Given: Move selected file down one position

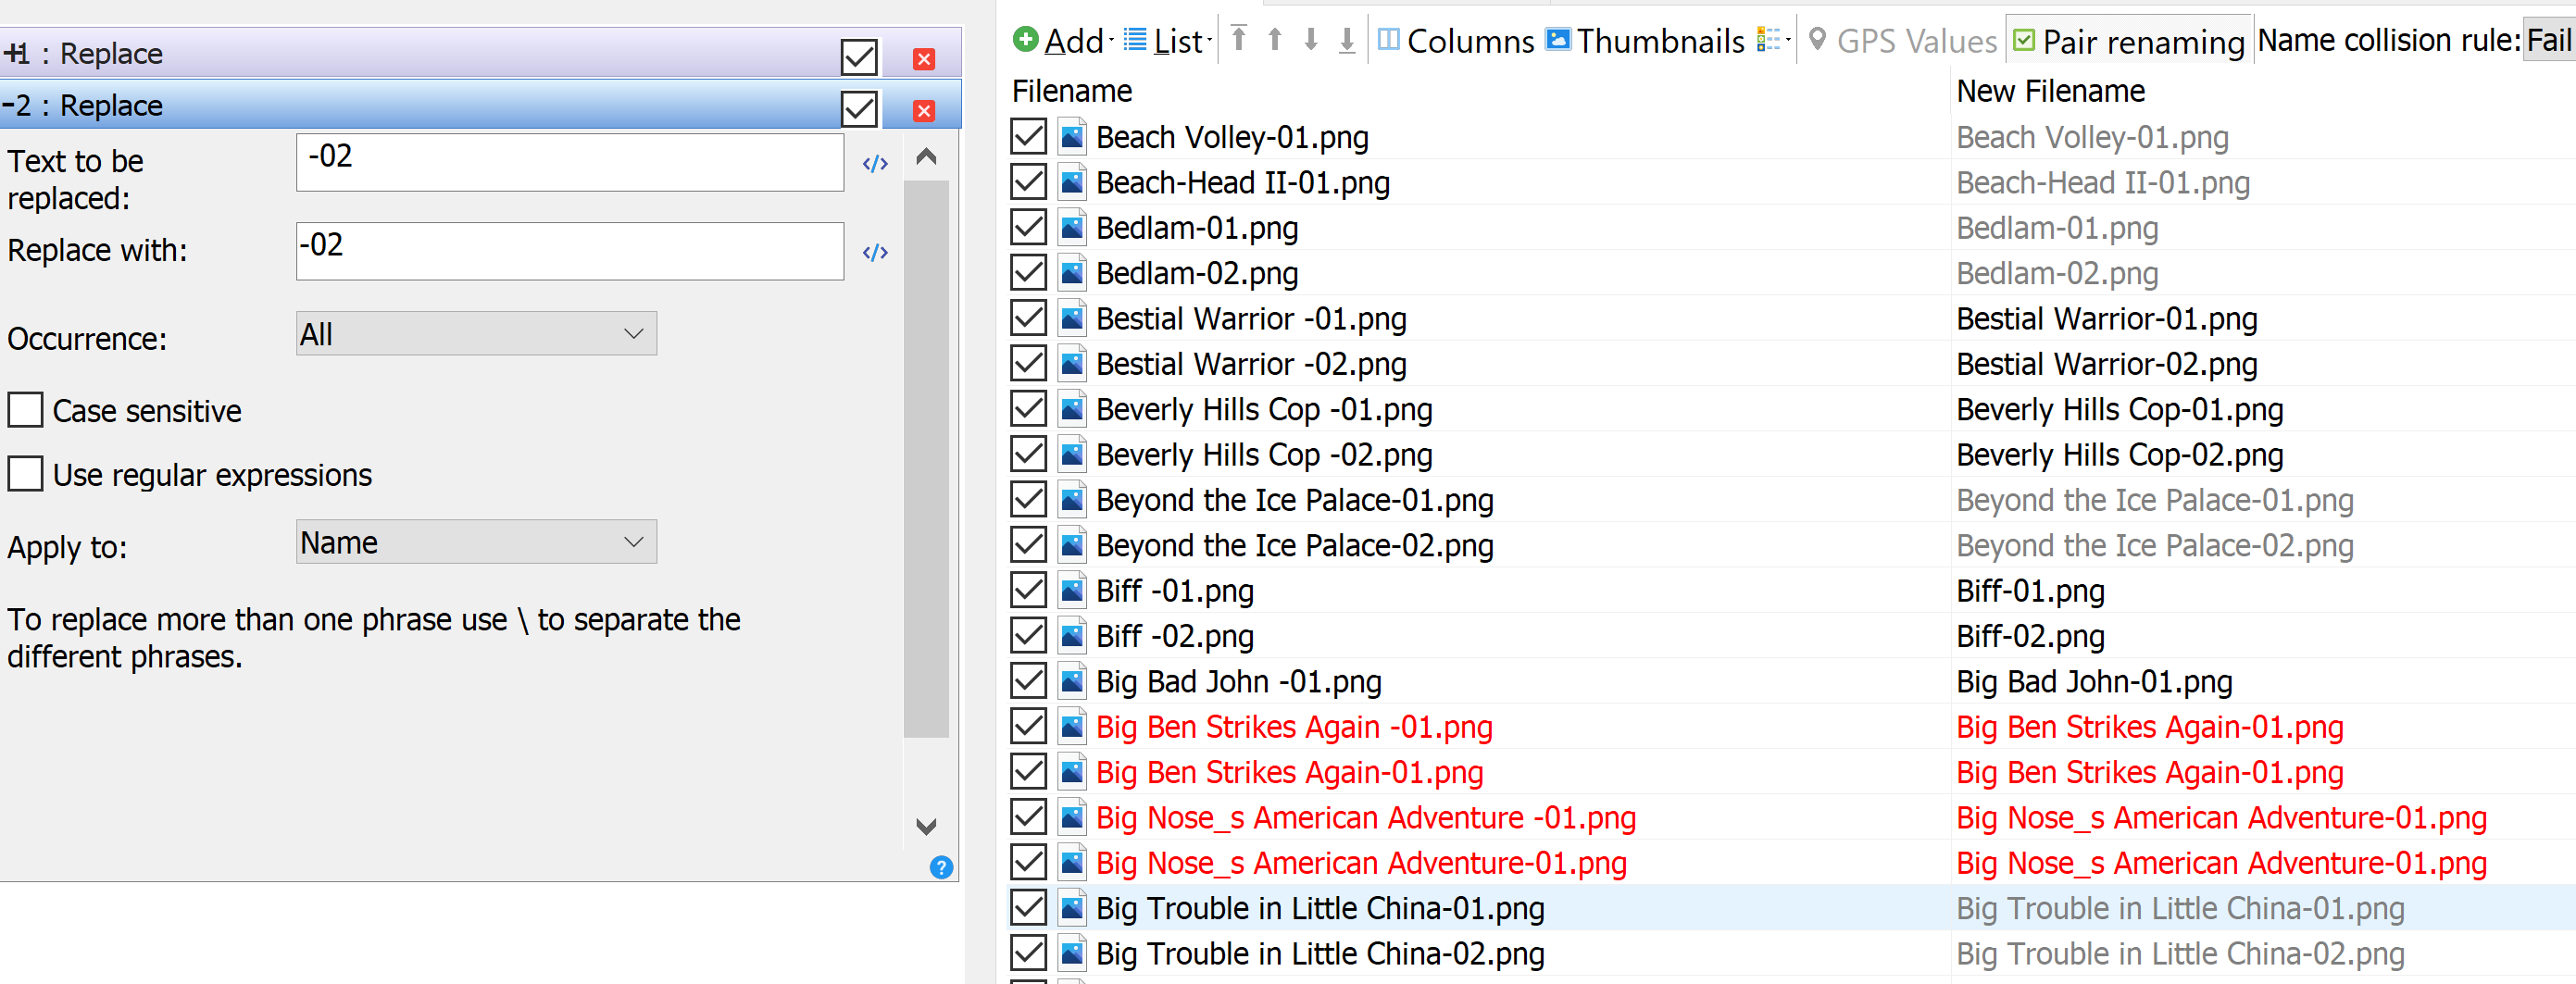Looking at the screenshot, I should tap(1311, 39).
